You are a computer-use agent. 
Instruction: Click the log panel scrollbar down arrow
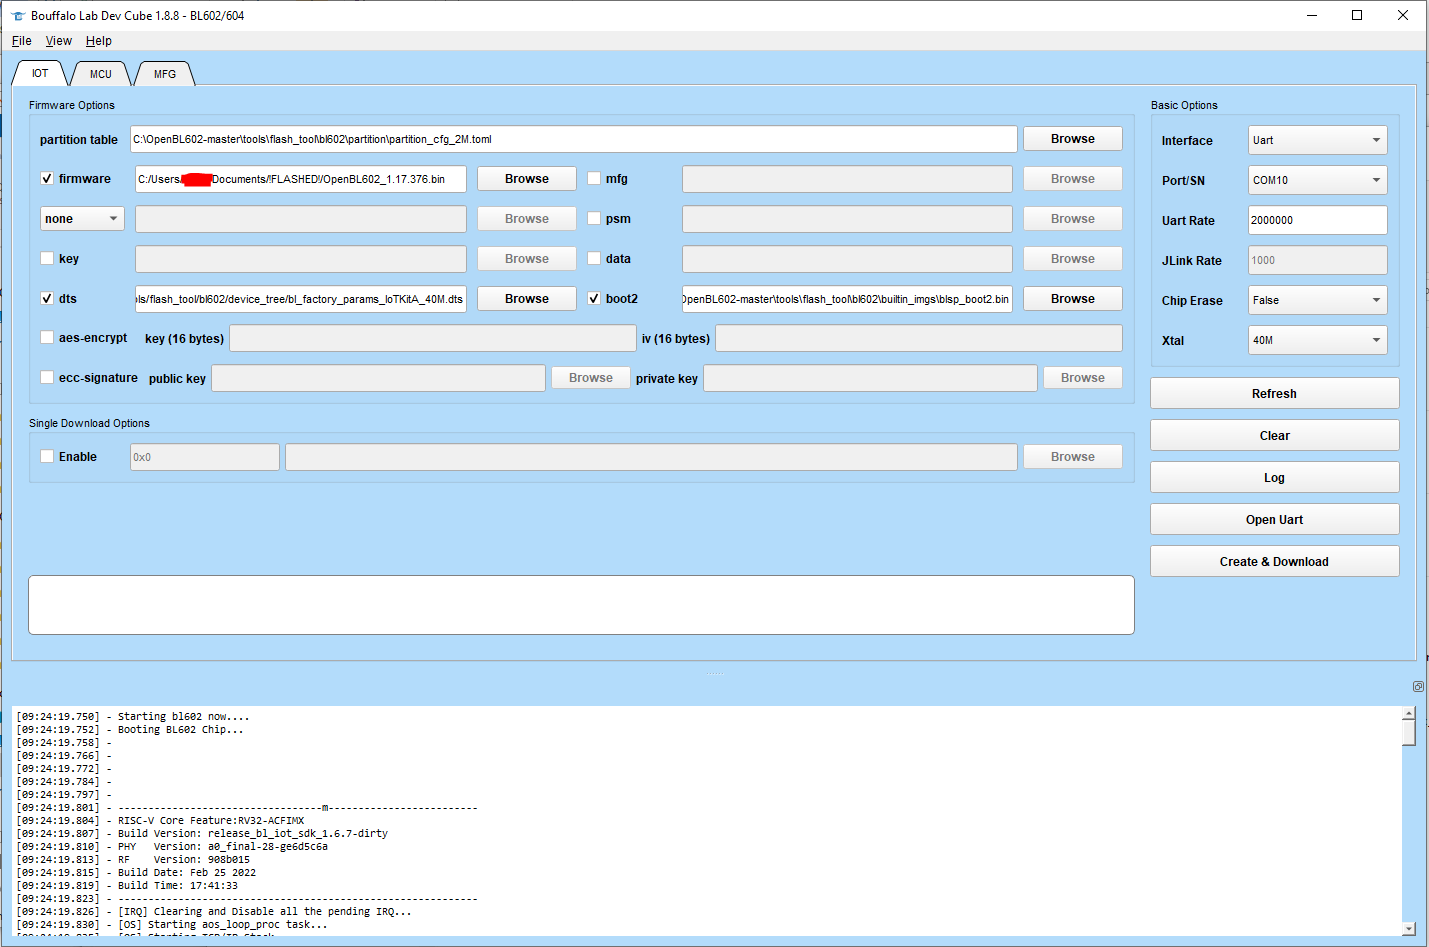[x=1408, y=929]
